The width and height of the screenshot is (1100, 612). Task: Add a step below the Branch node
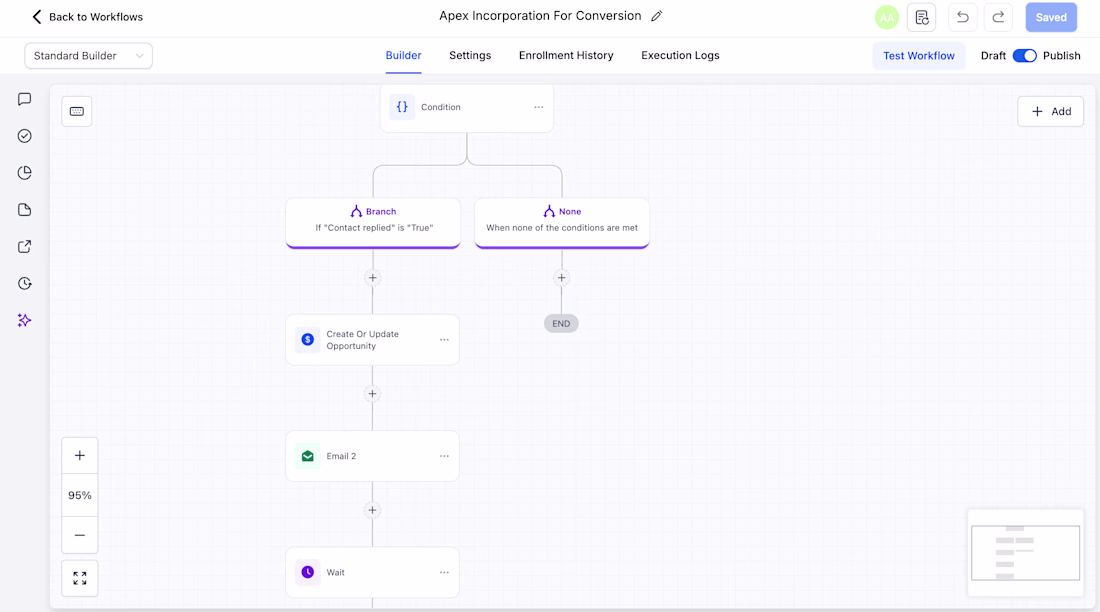(373, 278)
